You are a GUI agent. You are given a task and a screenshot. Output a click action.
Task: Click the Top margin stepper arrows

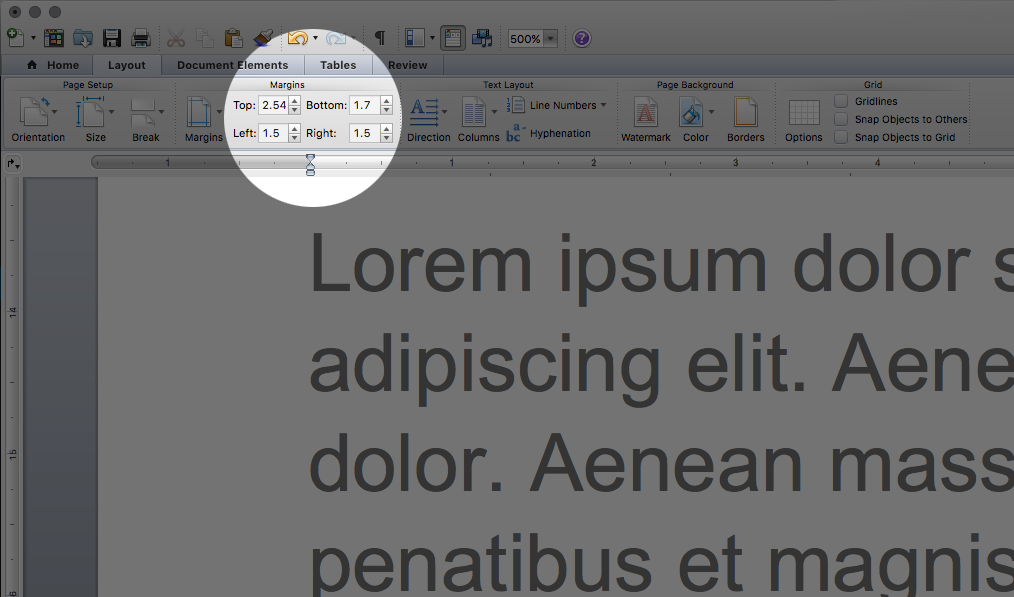[x=295, y=105]
